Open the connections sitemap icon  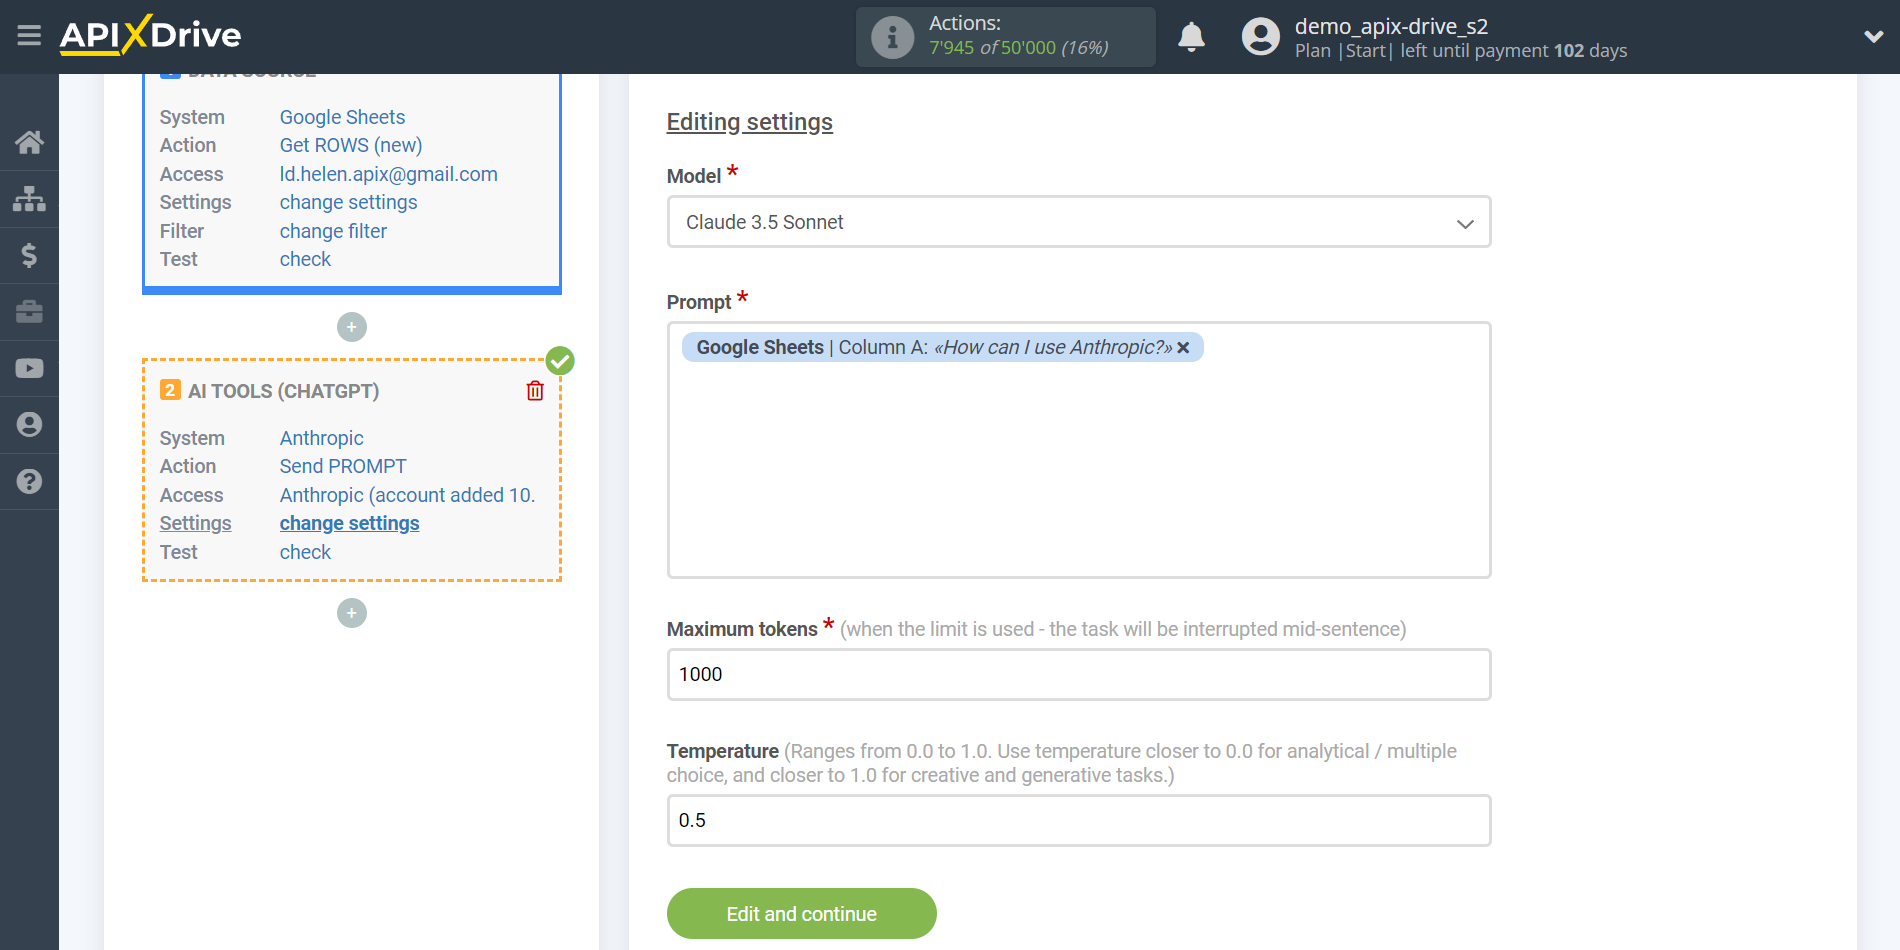click(29, 199)
